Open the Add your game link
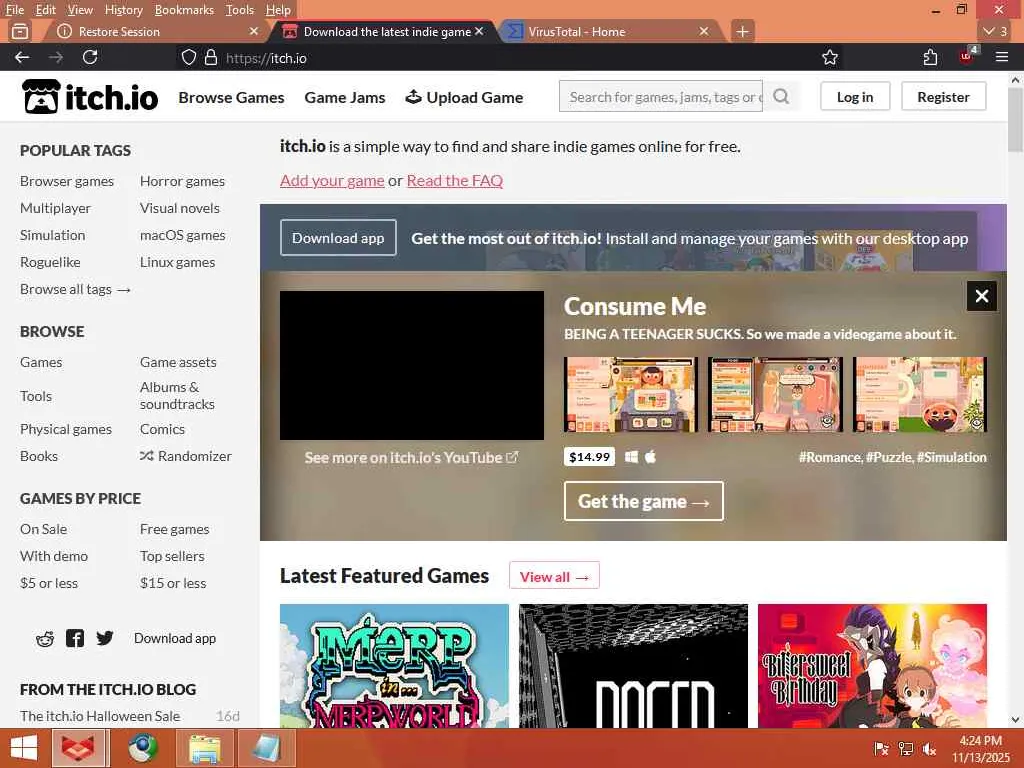The image size is (1024, 768). pos(332,180)
